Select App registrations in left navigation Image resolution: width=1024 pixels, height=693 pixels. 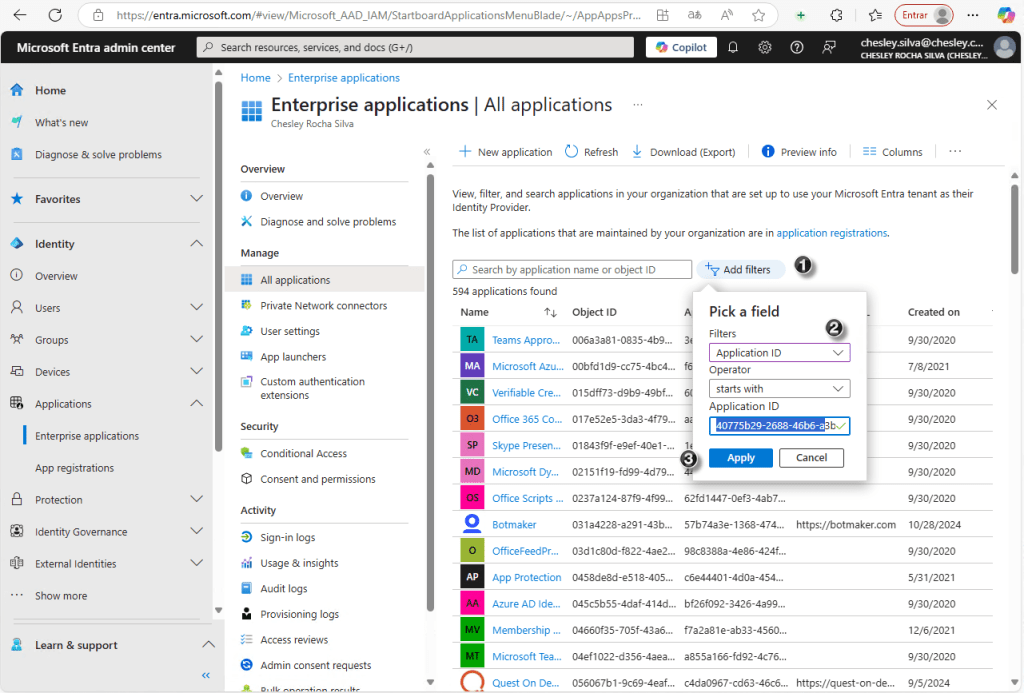pyautogui.click(x=75, y=468)
